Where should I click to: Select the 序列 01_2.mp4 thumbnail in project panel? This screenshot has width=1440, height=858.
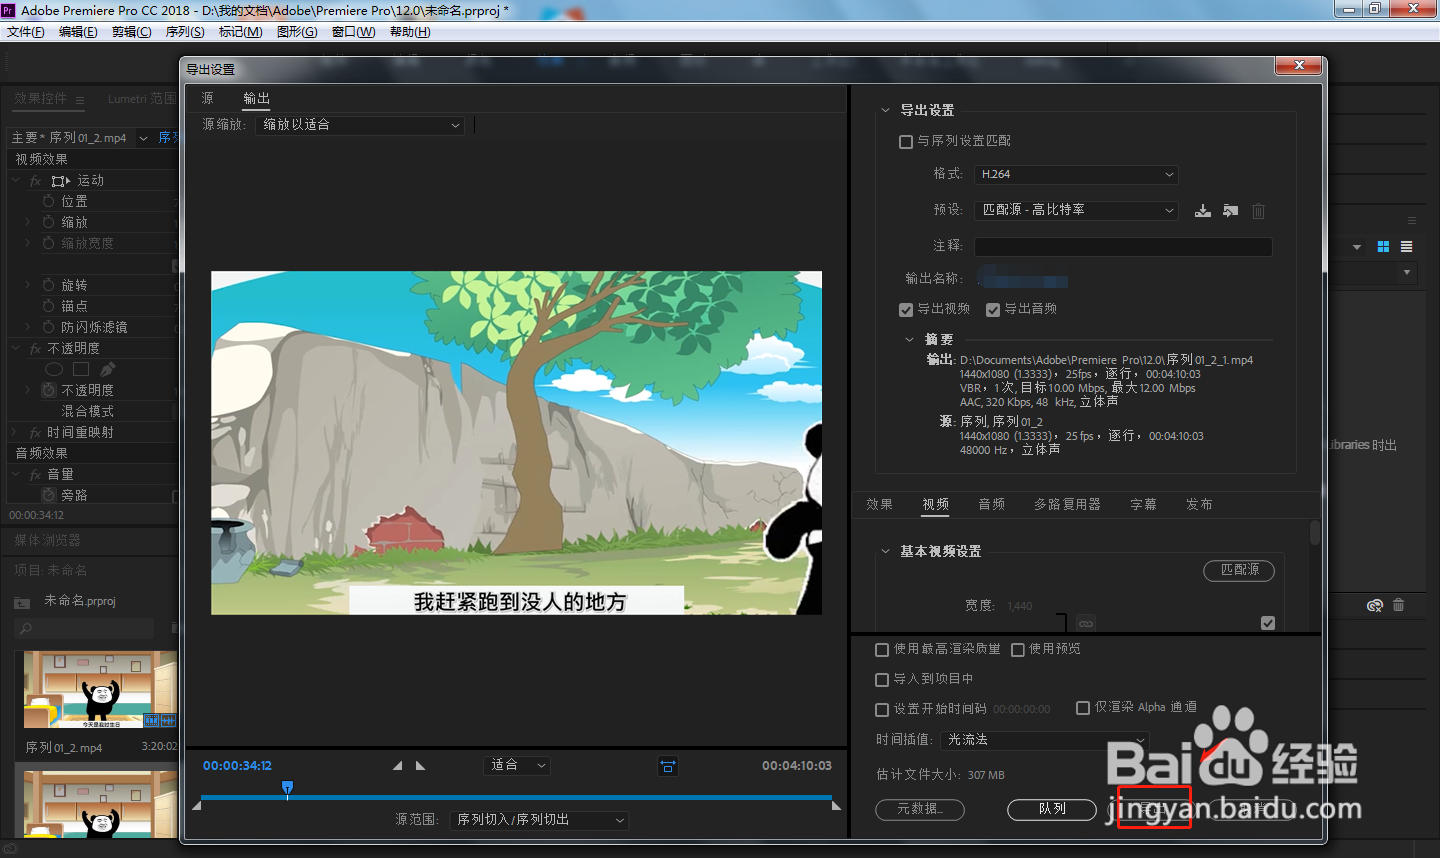tap(100, 690)
